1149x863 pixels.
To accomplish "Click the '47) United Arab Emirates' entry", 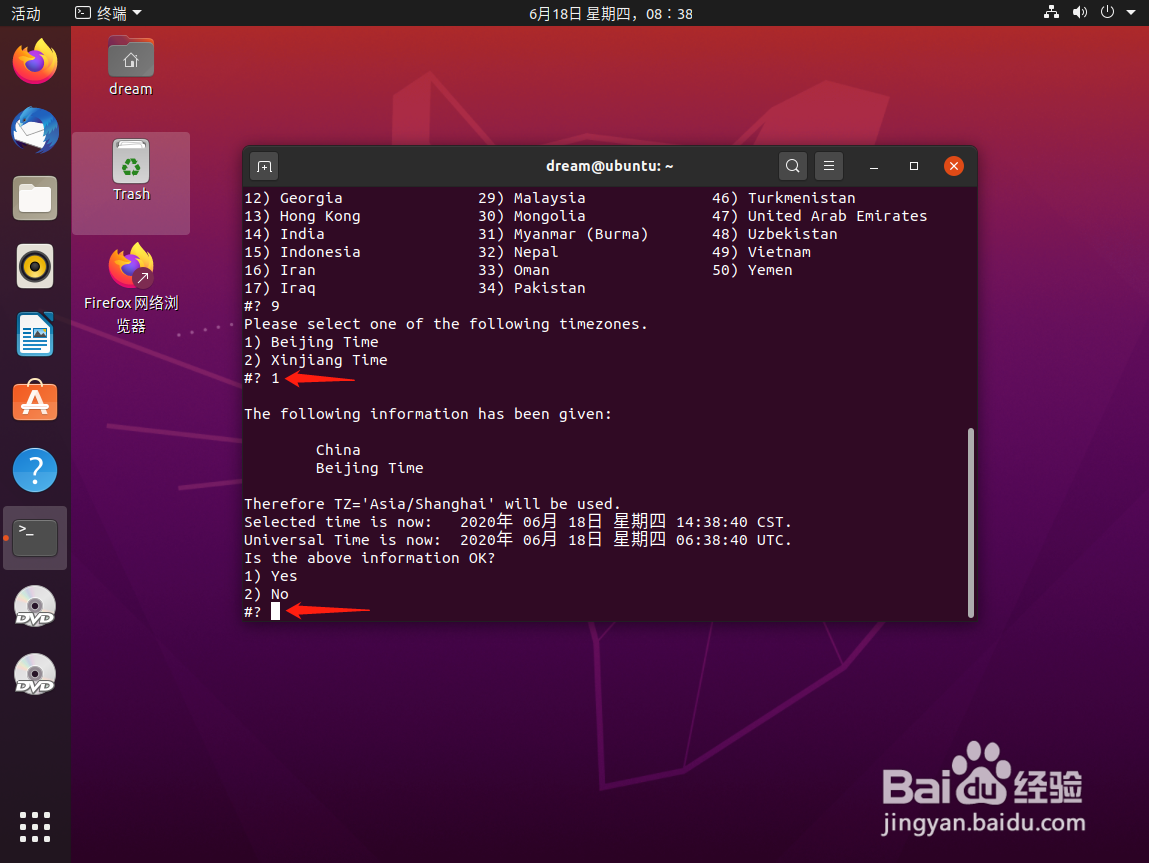I will [819, 216].
